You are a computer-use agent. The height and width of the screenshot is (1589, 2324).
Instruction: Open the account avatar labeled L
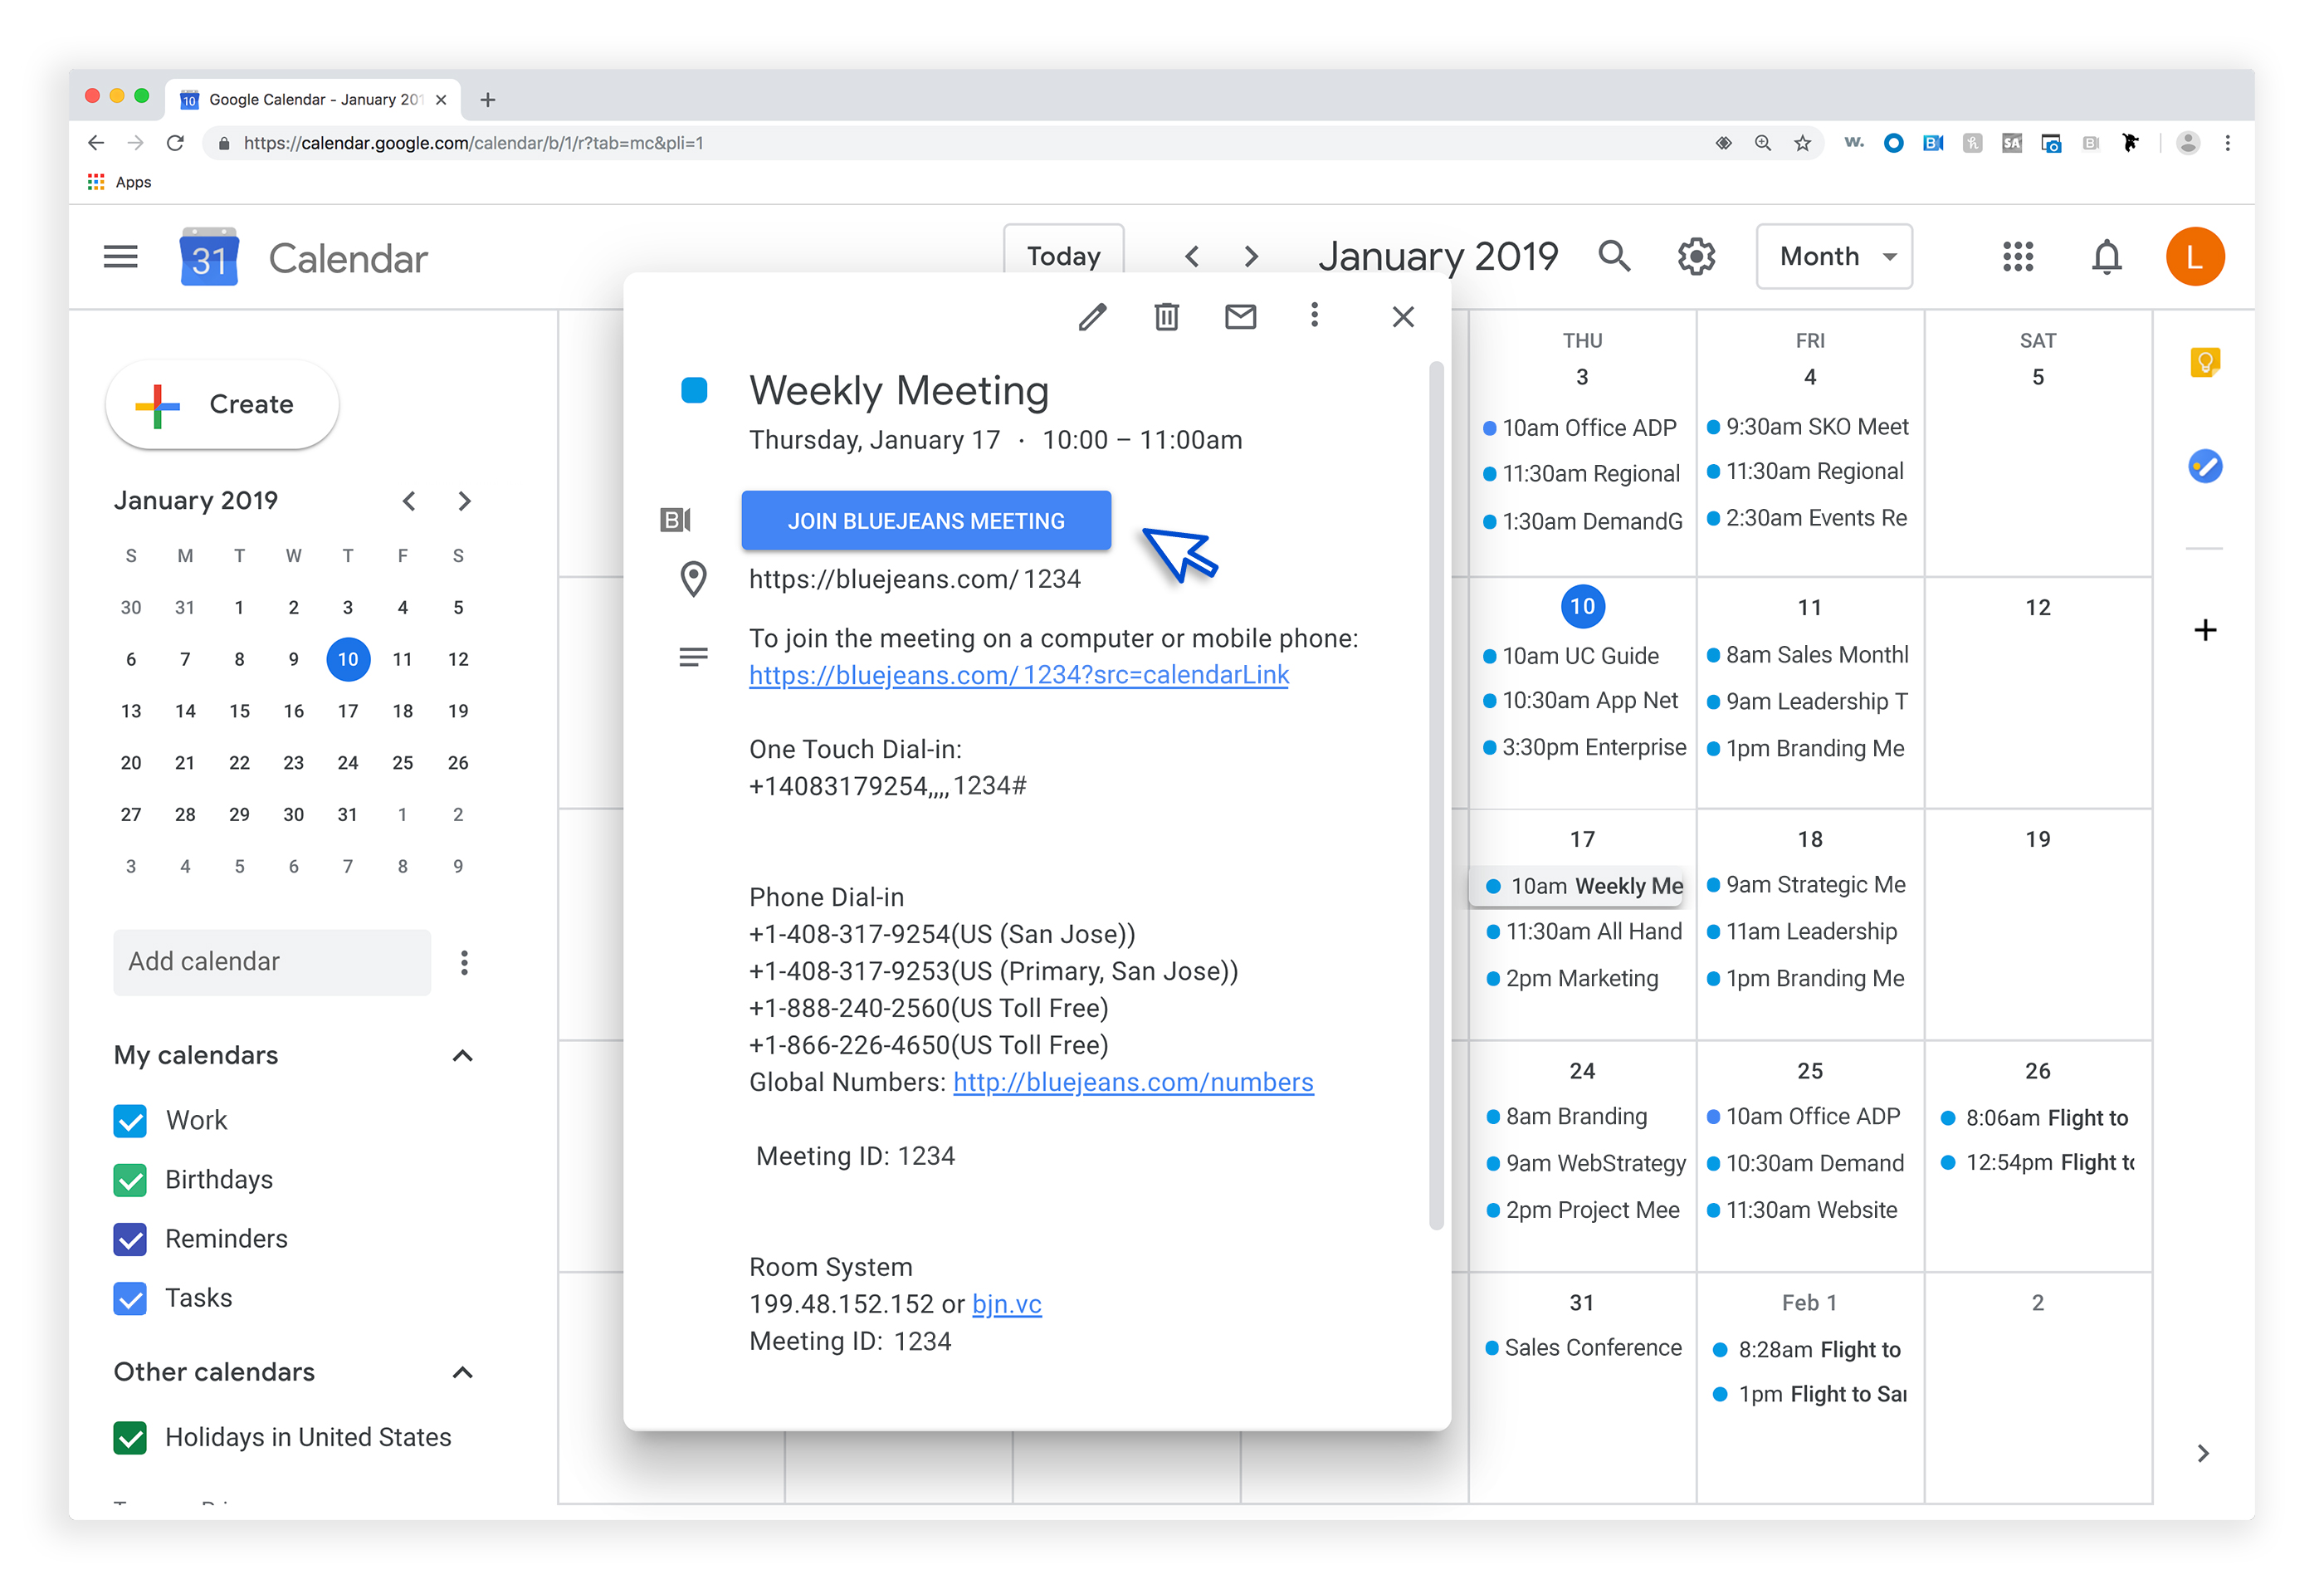2194,257
